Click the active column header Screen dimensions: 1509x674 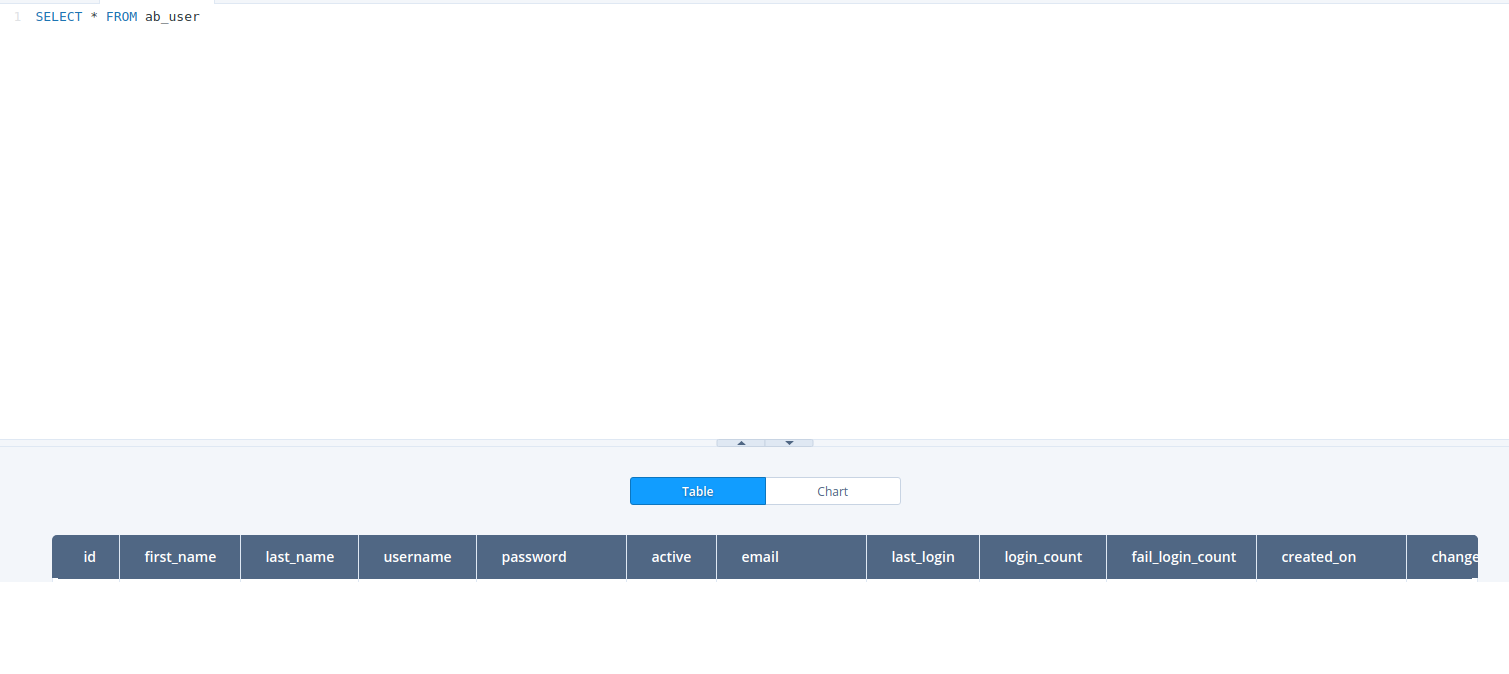point(672,557)
